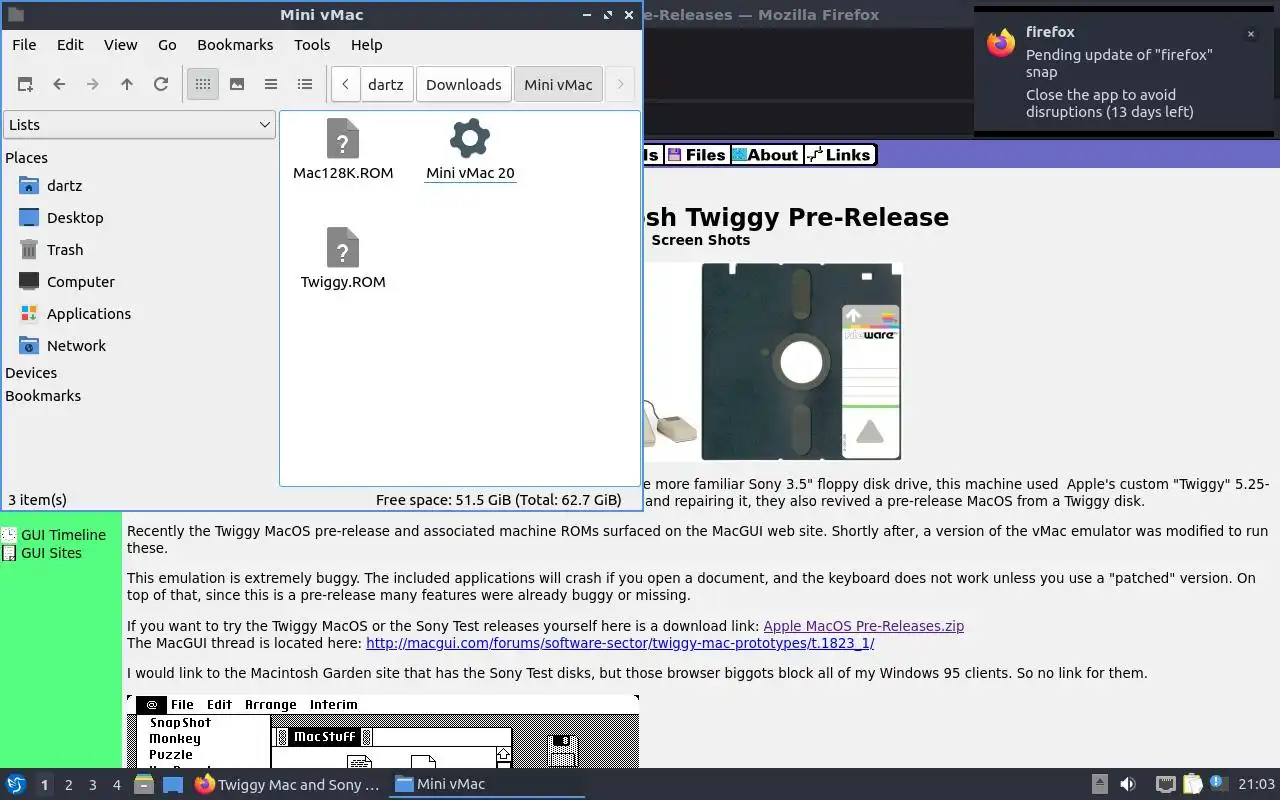Open the macgui.com forum thread link
This screenshot has height=800, width=1280.
(x=620, y=643)
